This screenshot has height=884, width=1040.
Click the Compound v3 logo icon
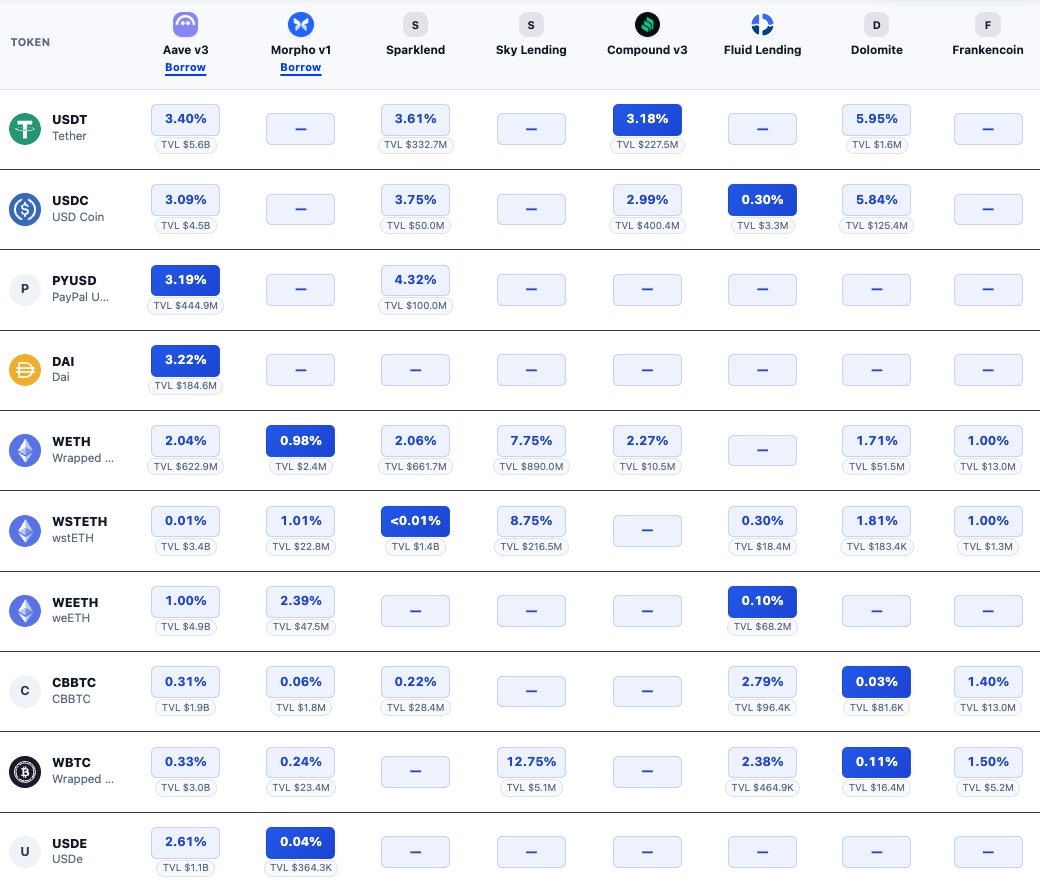coord(647,25)
